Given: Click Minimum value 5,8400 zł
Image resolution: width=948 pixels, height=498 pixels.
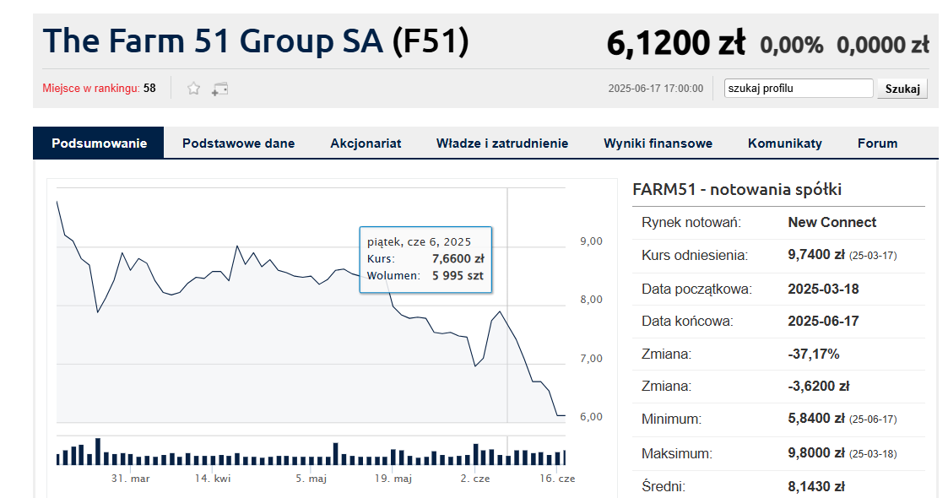Looking at the screenshot, I should click(x=816, y=418).
